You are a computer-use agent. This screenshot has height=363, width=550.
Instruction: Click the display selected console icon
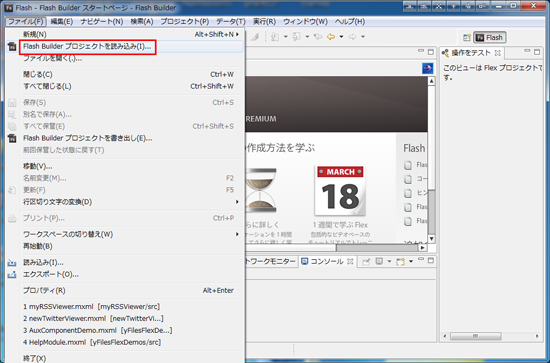tap(379, 261)
